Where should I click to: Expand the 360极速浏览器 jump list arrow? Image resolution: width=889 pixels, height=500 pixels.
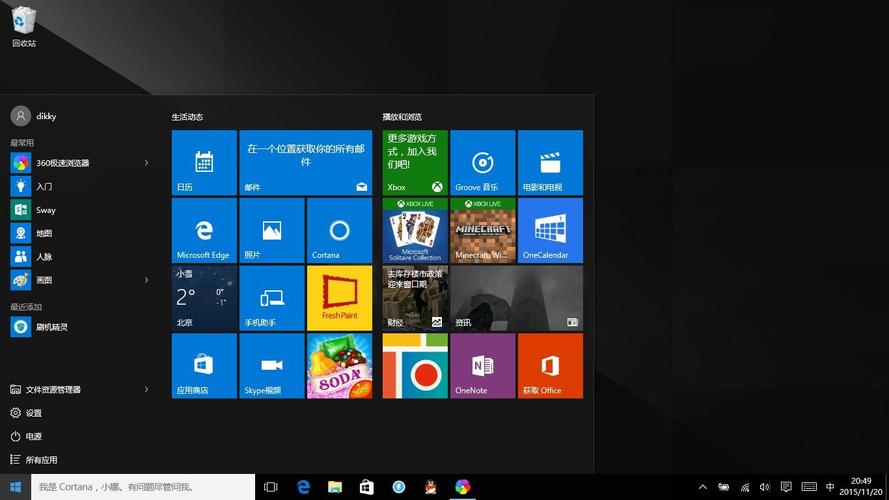pos(146,163)
